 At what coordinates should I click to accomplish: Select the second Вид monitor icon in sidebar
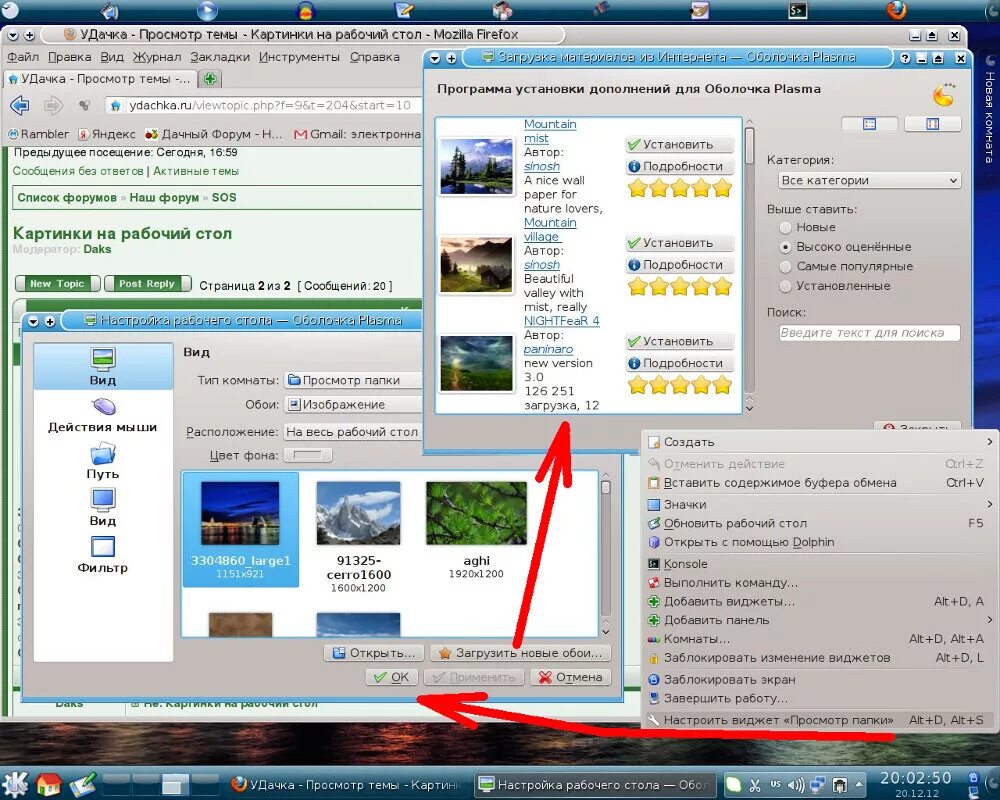tap(103, 508)
